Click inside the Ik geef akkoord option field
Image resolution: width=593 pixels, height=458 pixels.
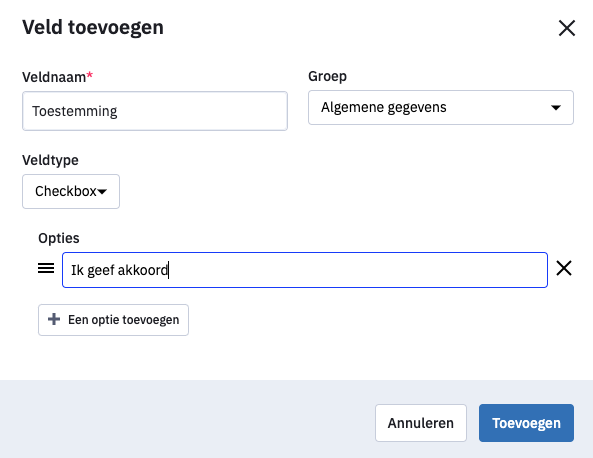[305, 270]
